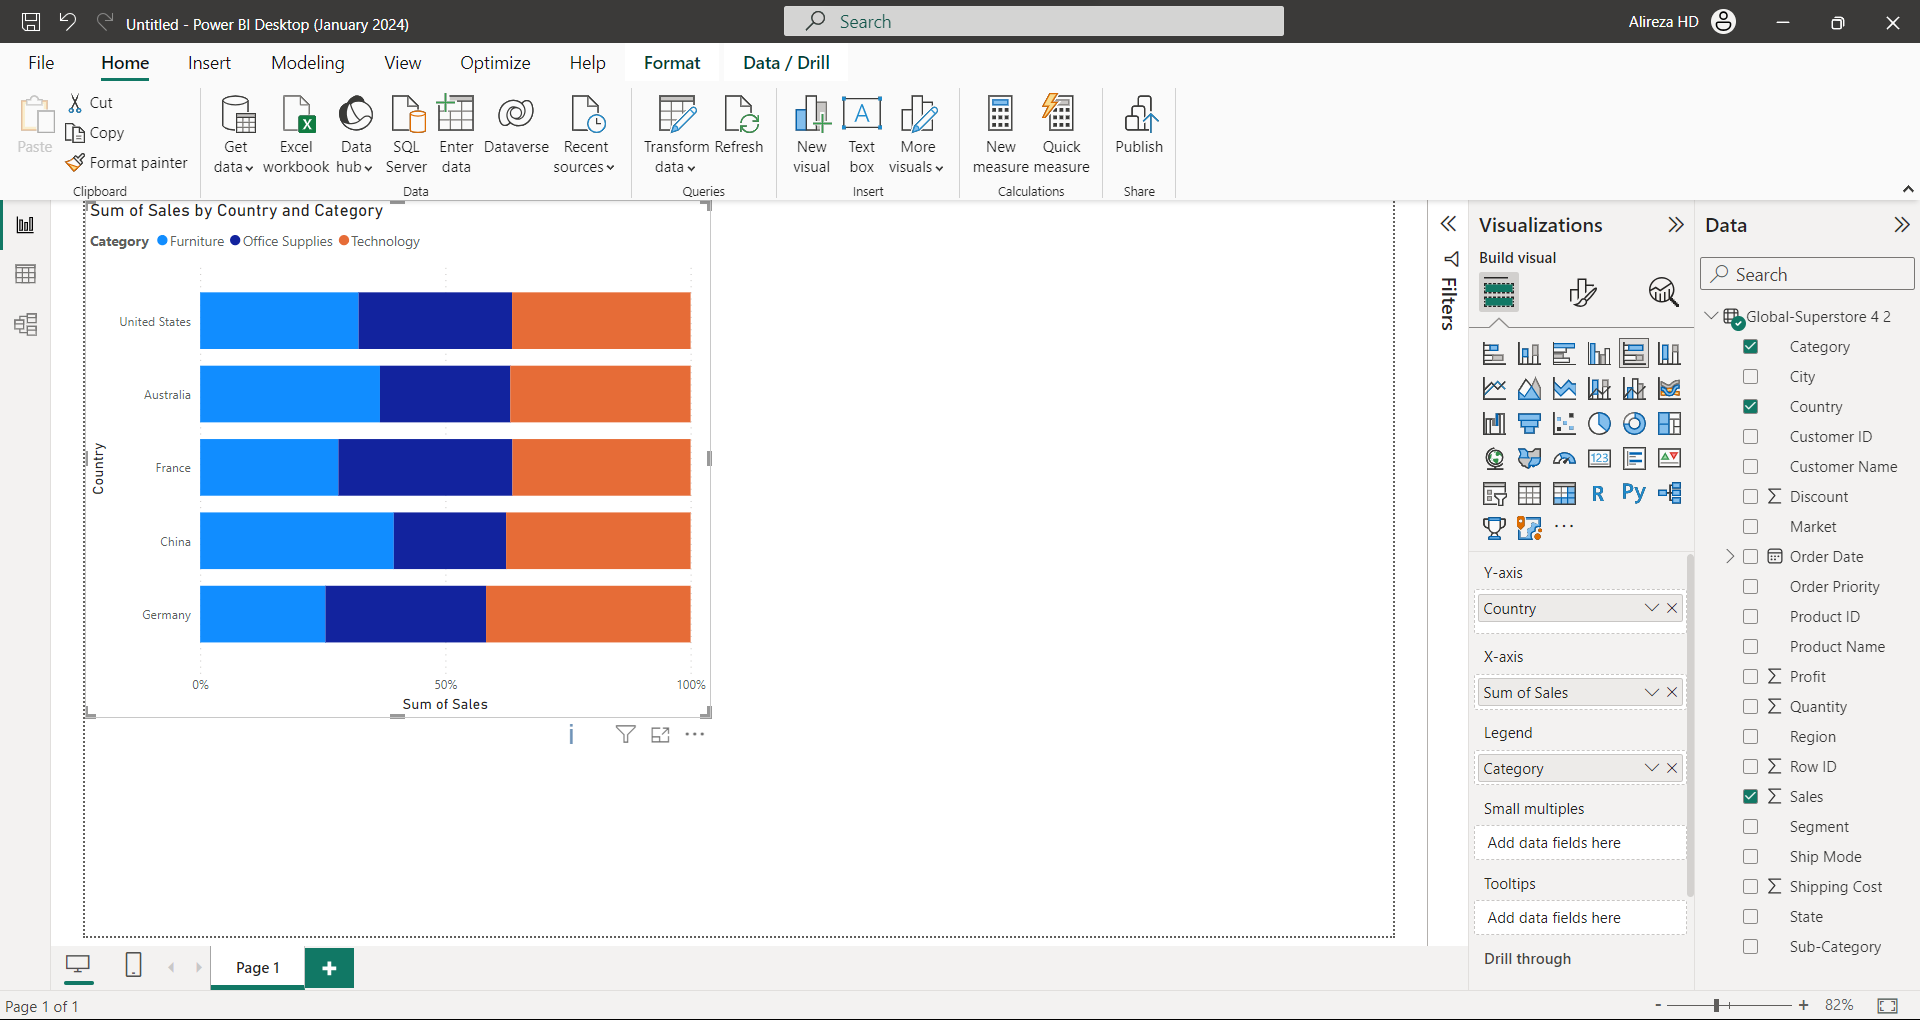
Task: Select the treemap visual icon
Action: pos(1669,423)
